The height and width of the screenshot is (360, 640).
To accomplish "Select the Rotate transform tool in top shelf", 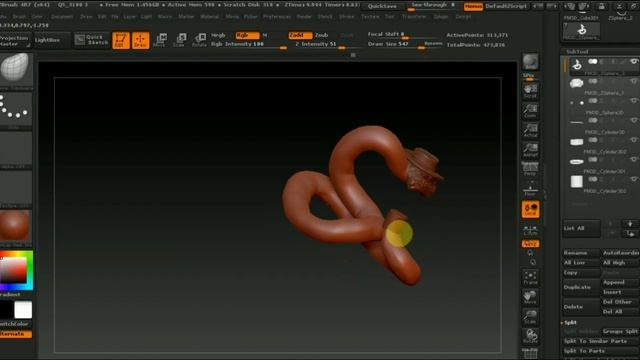I will pyautogui.click(x=200, y=40).
